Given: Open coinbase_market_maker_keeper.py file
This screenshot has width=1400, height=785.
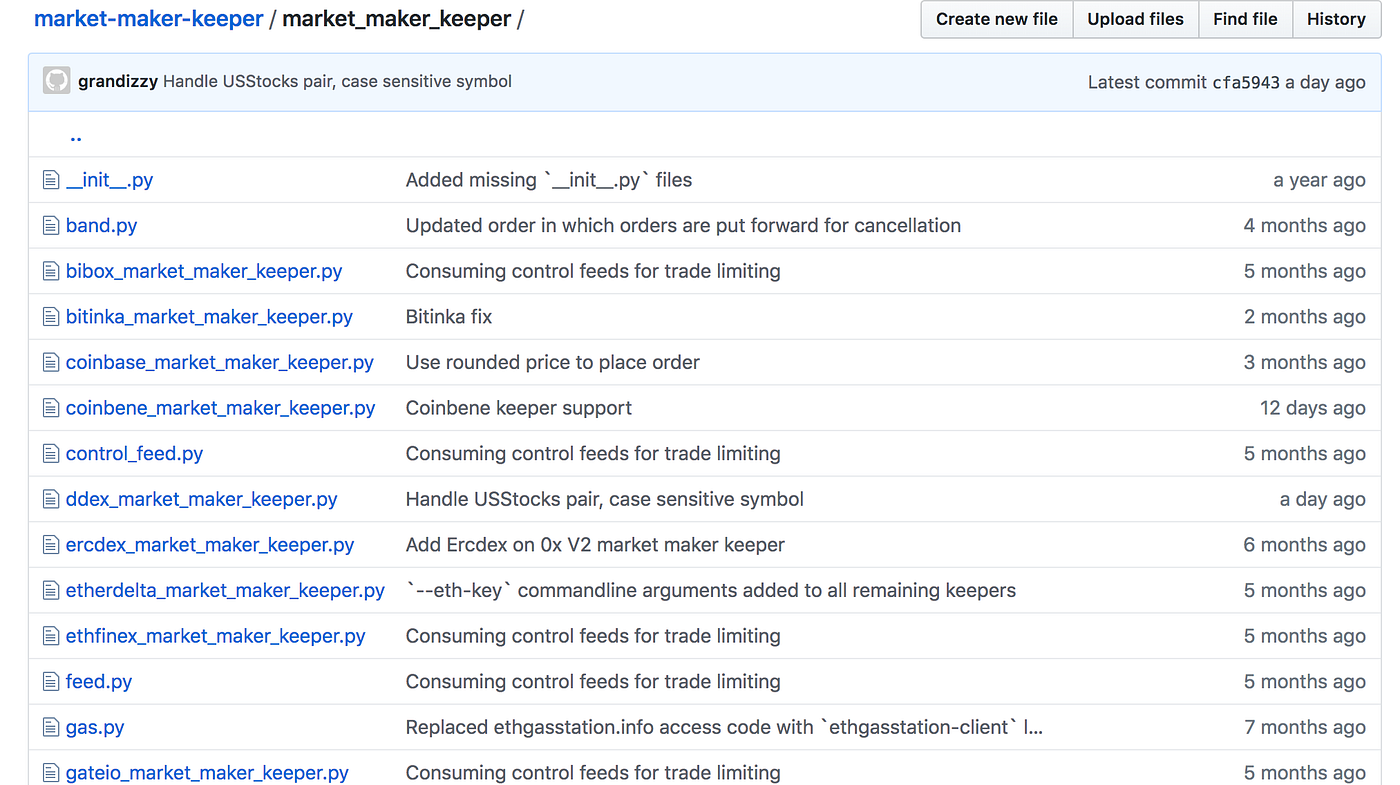Looking at the screenshot, I should pos(220,362).
